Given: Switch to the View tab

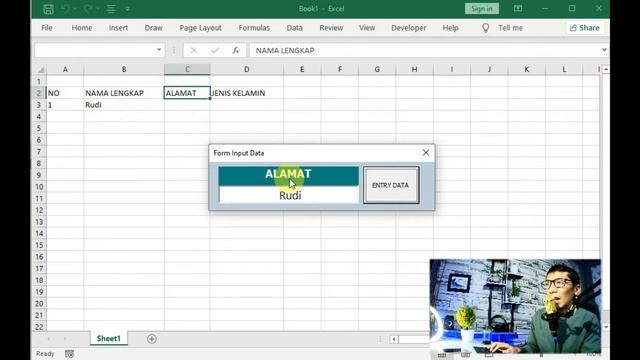Looking at the screenshot, I should 367,28.
